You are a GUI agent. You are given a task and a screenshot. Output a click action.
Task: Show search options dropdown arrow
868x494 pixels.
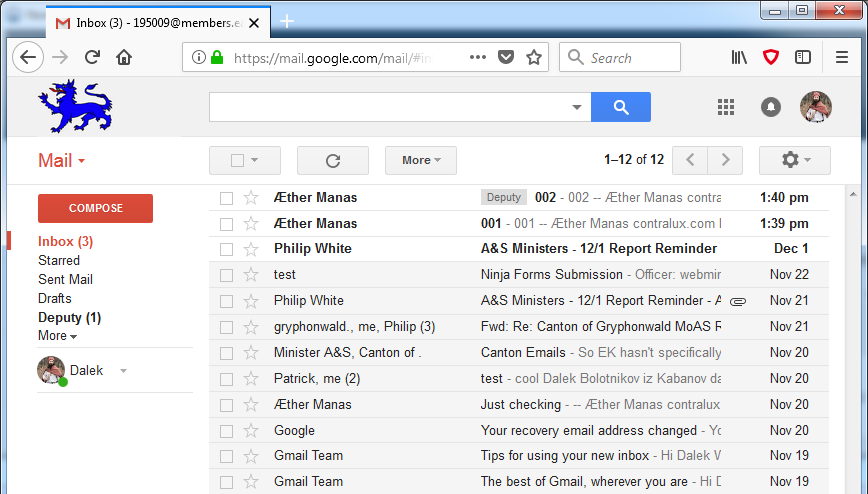pyautogui.click(x=577, y=107)
